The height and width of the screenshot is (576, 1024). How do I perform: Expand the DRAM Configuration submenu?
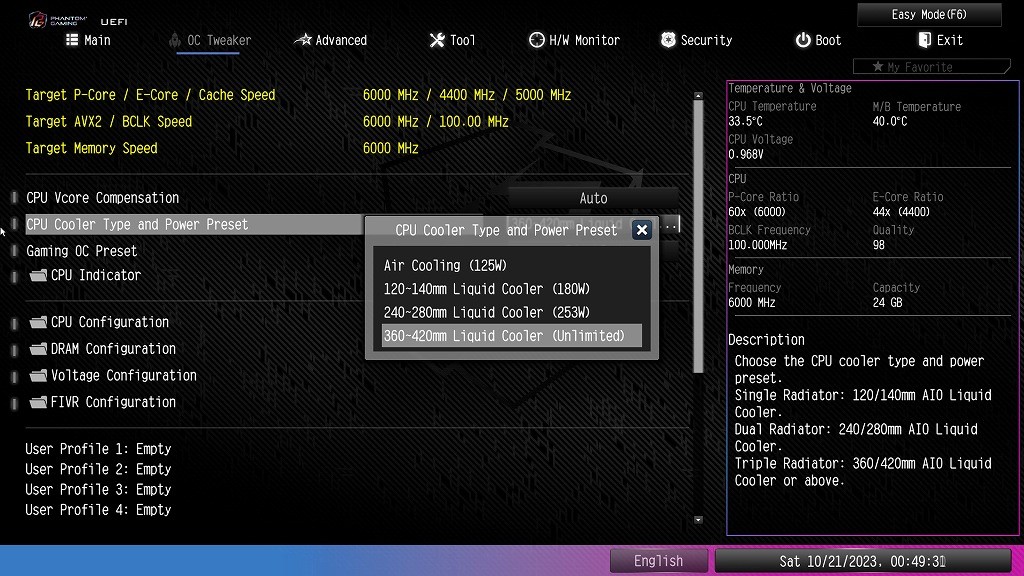click(112, 349)
